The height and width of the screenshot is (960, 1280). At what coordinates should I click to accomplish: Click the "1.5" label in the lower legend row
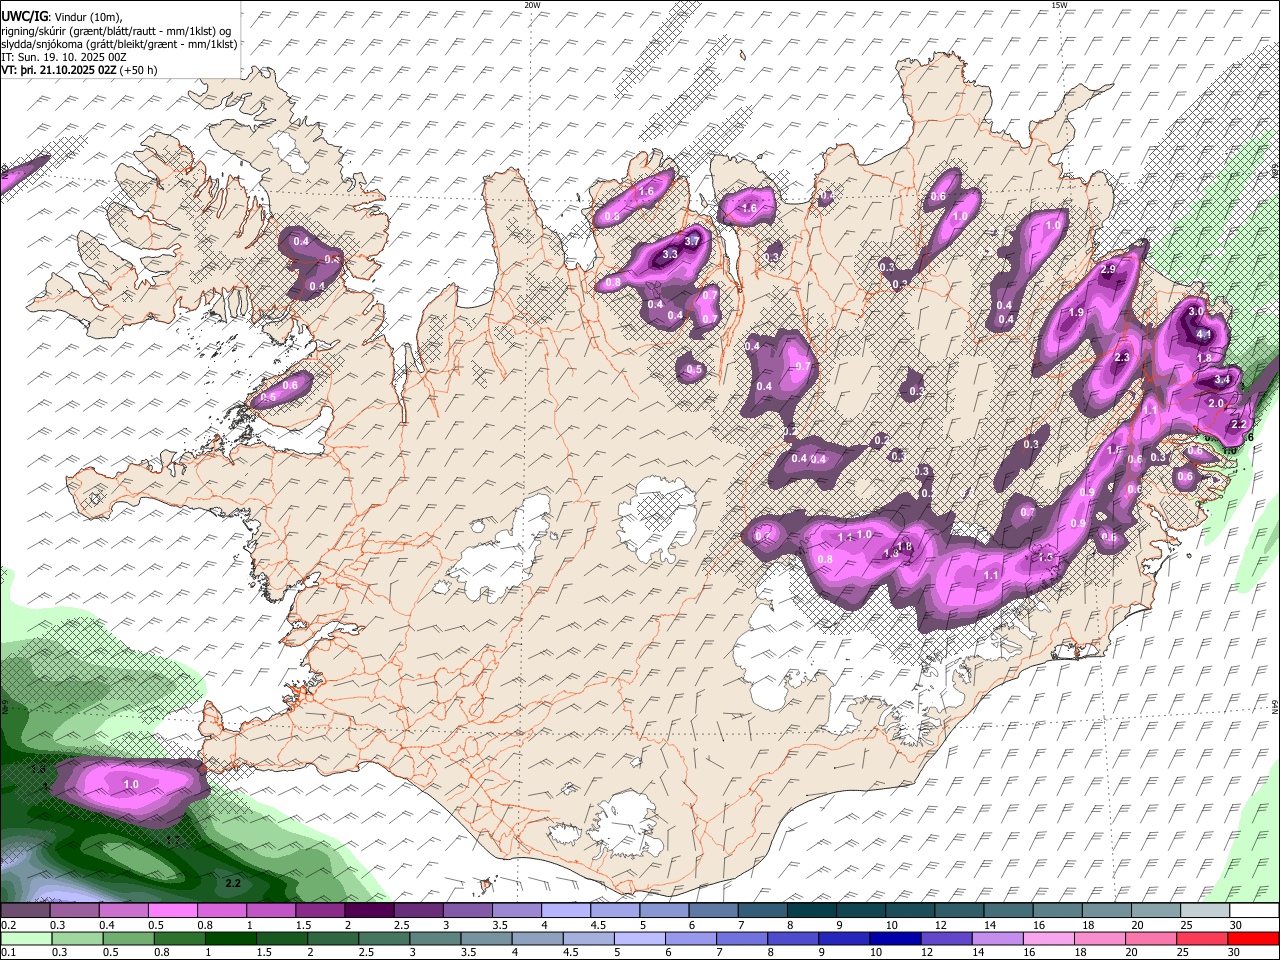point(265,952)
